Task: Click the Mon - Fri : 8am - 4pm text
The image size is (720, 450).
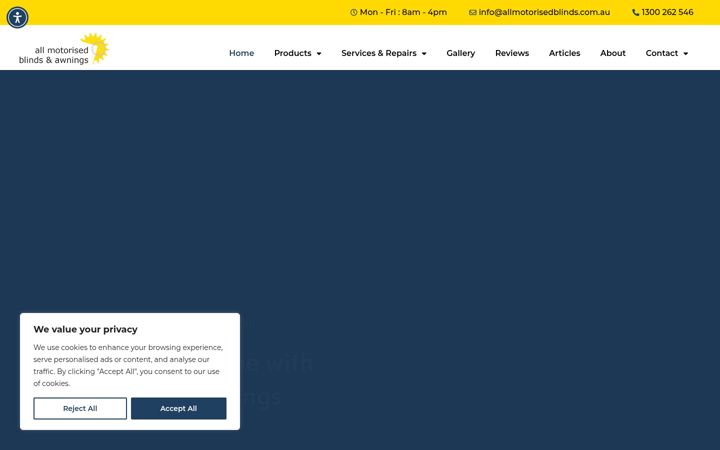Action: pos(403,12)
